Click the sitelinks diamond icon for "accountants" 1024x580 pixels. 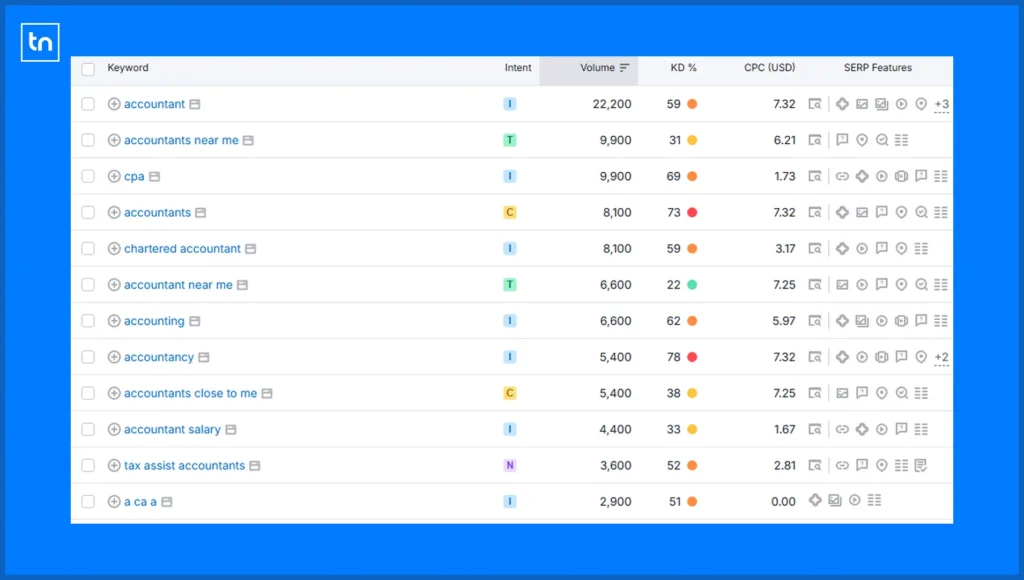[843, 212]
